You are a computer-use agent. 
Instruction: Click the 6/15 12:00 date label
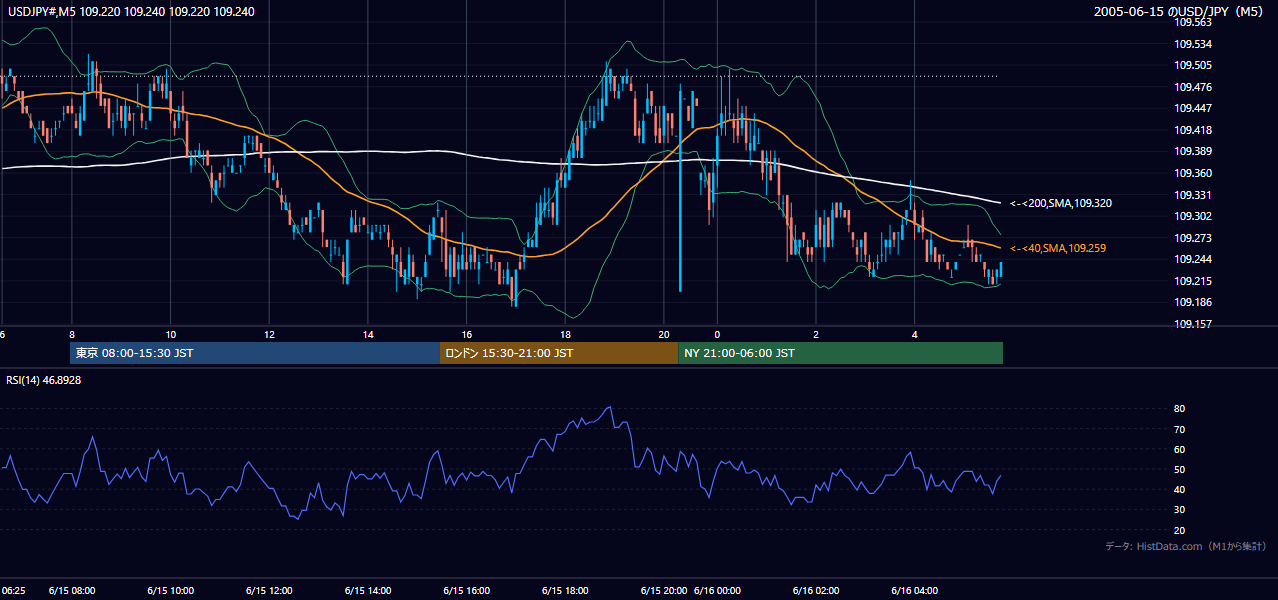tap(270, 591)
